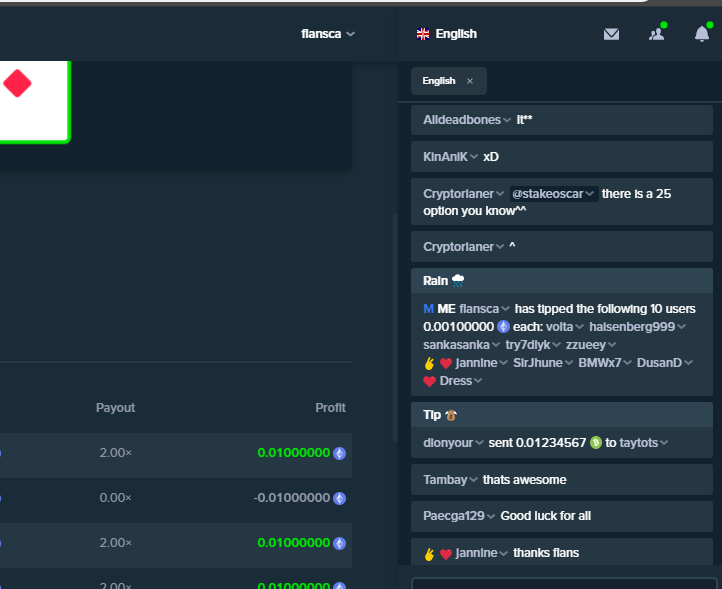The width and height of the screenshot is (722, 589).
Task: Click the game panel vertical scrollbar
Action: pos(395,328)
